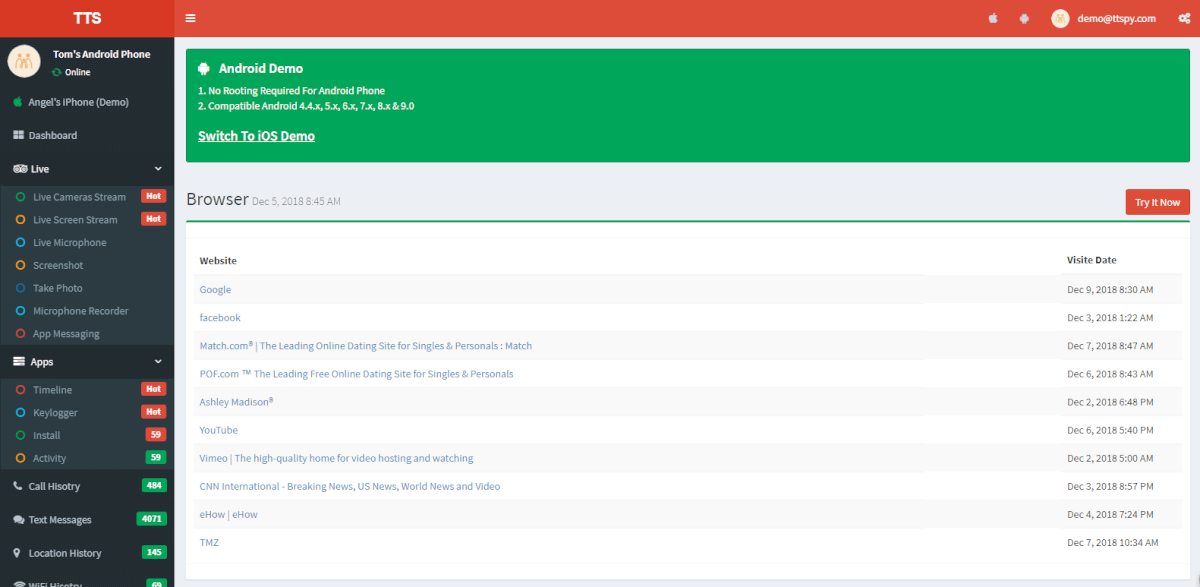Click the Online status indicator
The height and width of the screenshot is (587, 1200).
(x=71, y=72)
